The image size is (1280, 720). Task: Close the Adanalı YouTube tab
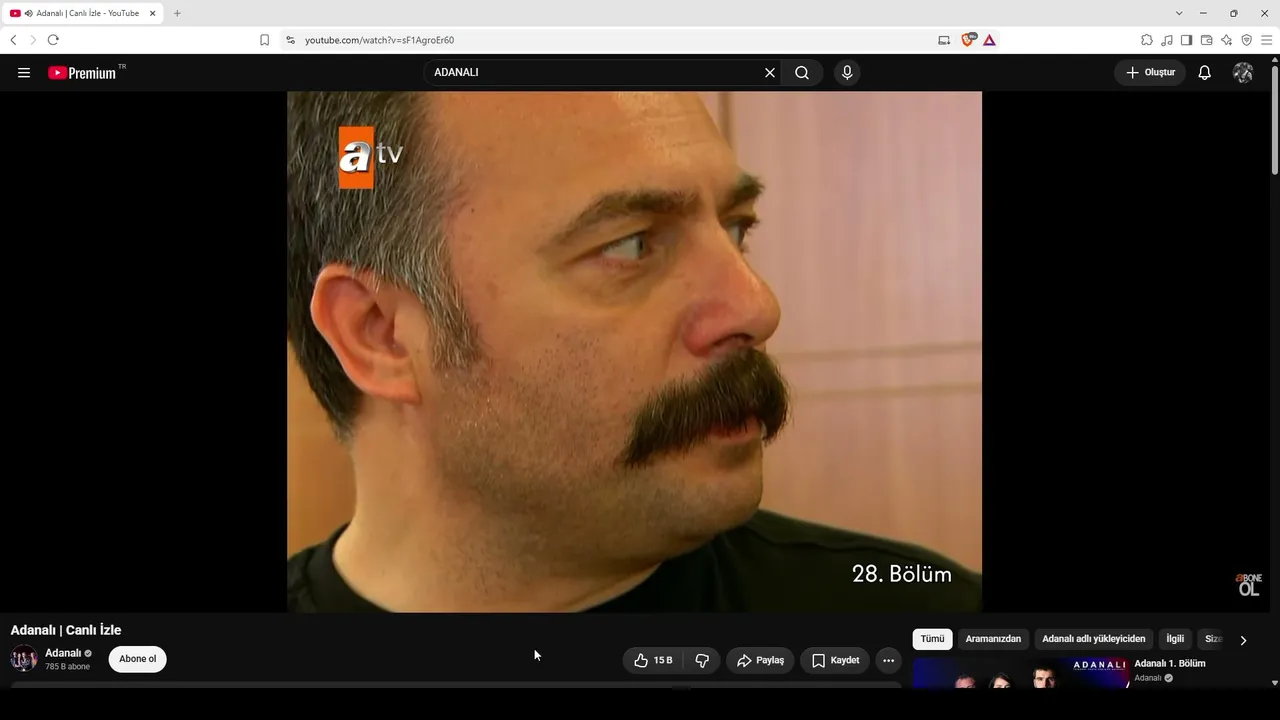tap(153, 13)
